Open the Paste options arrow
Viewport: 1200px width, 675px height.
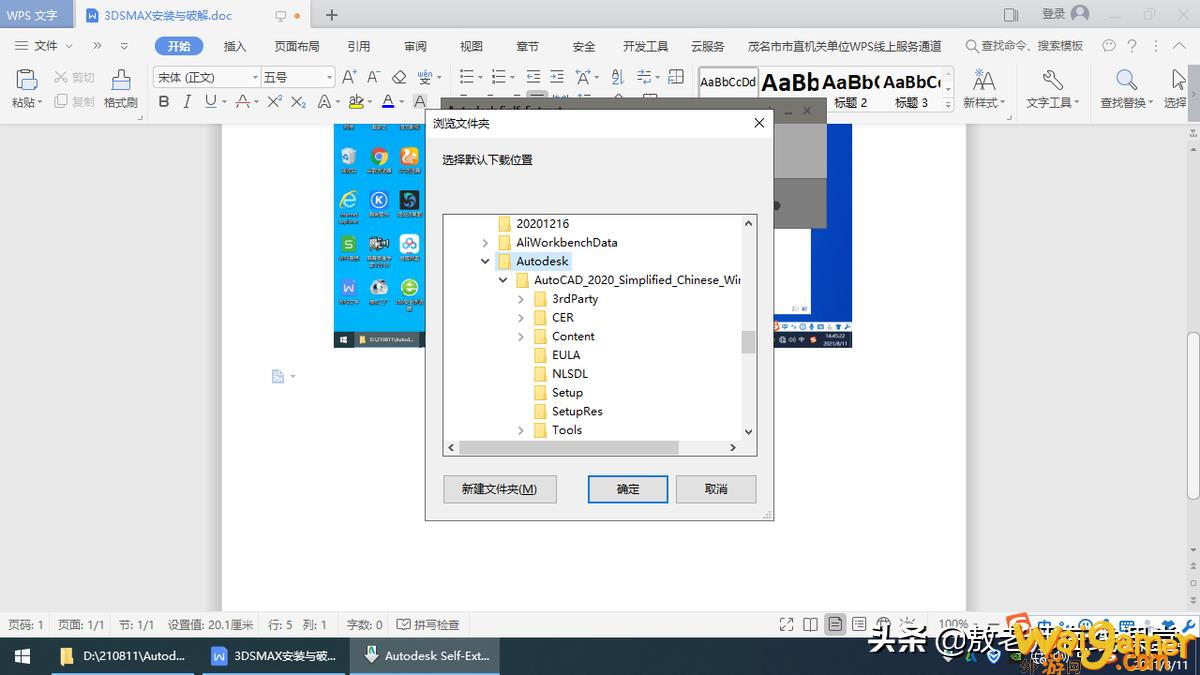pyautogui.click(x=40, y=103)
